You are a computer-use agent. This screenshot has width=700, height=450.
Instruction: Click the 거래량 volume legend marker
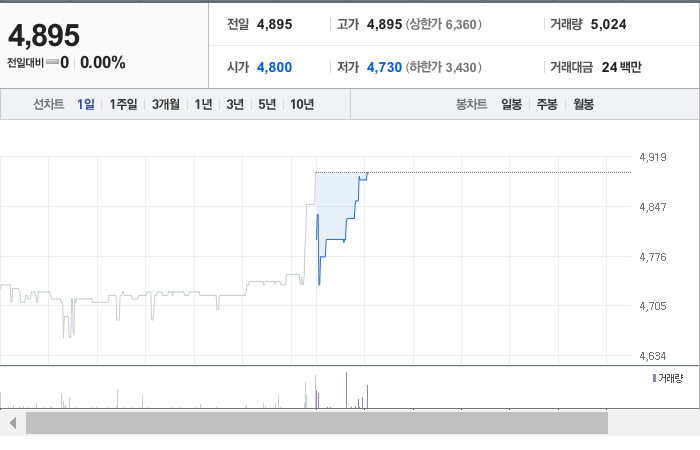coord(654,379)
